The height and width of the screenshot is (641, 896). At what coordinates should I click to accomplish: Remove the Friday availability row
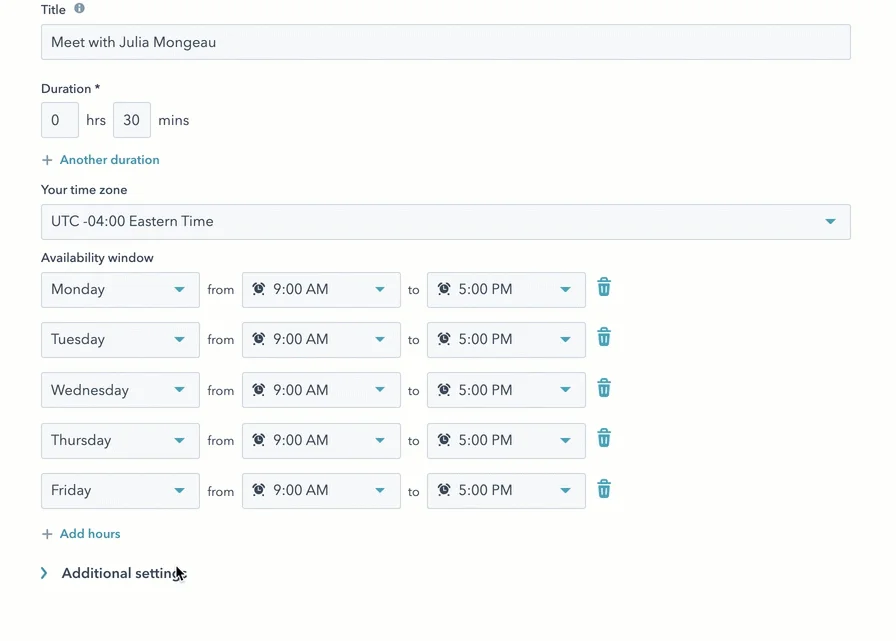point(604,488)
